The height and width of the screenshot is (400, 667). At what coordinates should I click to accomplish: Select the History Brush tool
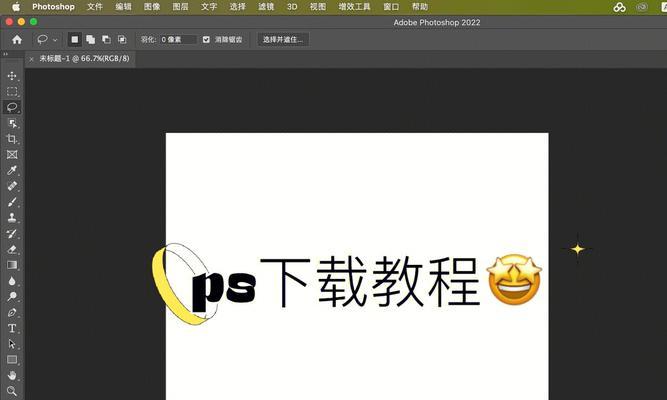point(12,233)
